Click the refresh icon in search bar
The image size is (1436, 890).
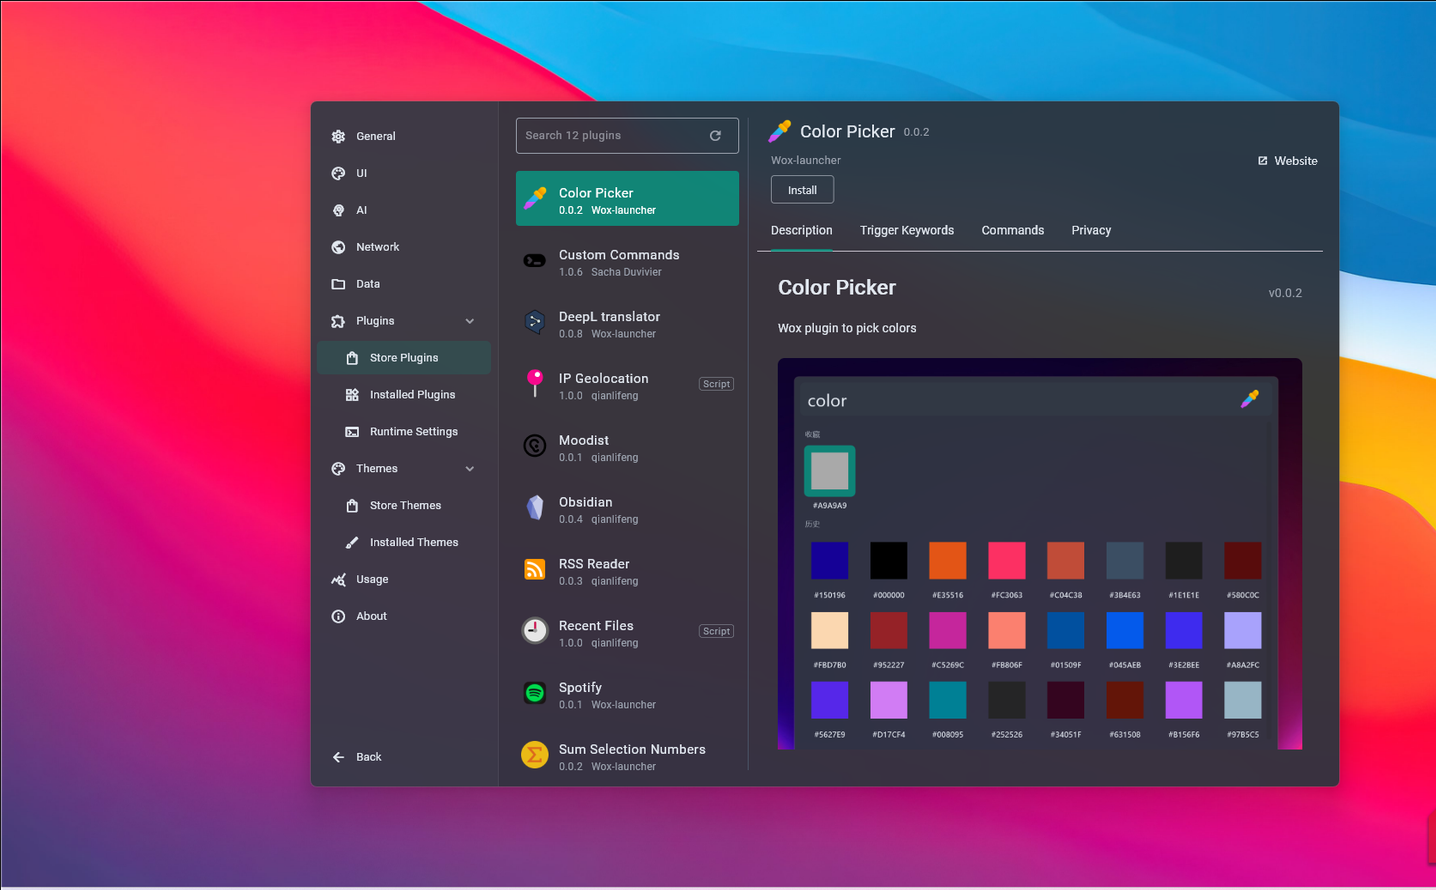tap(716, 135)
